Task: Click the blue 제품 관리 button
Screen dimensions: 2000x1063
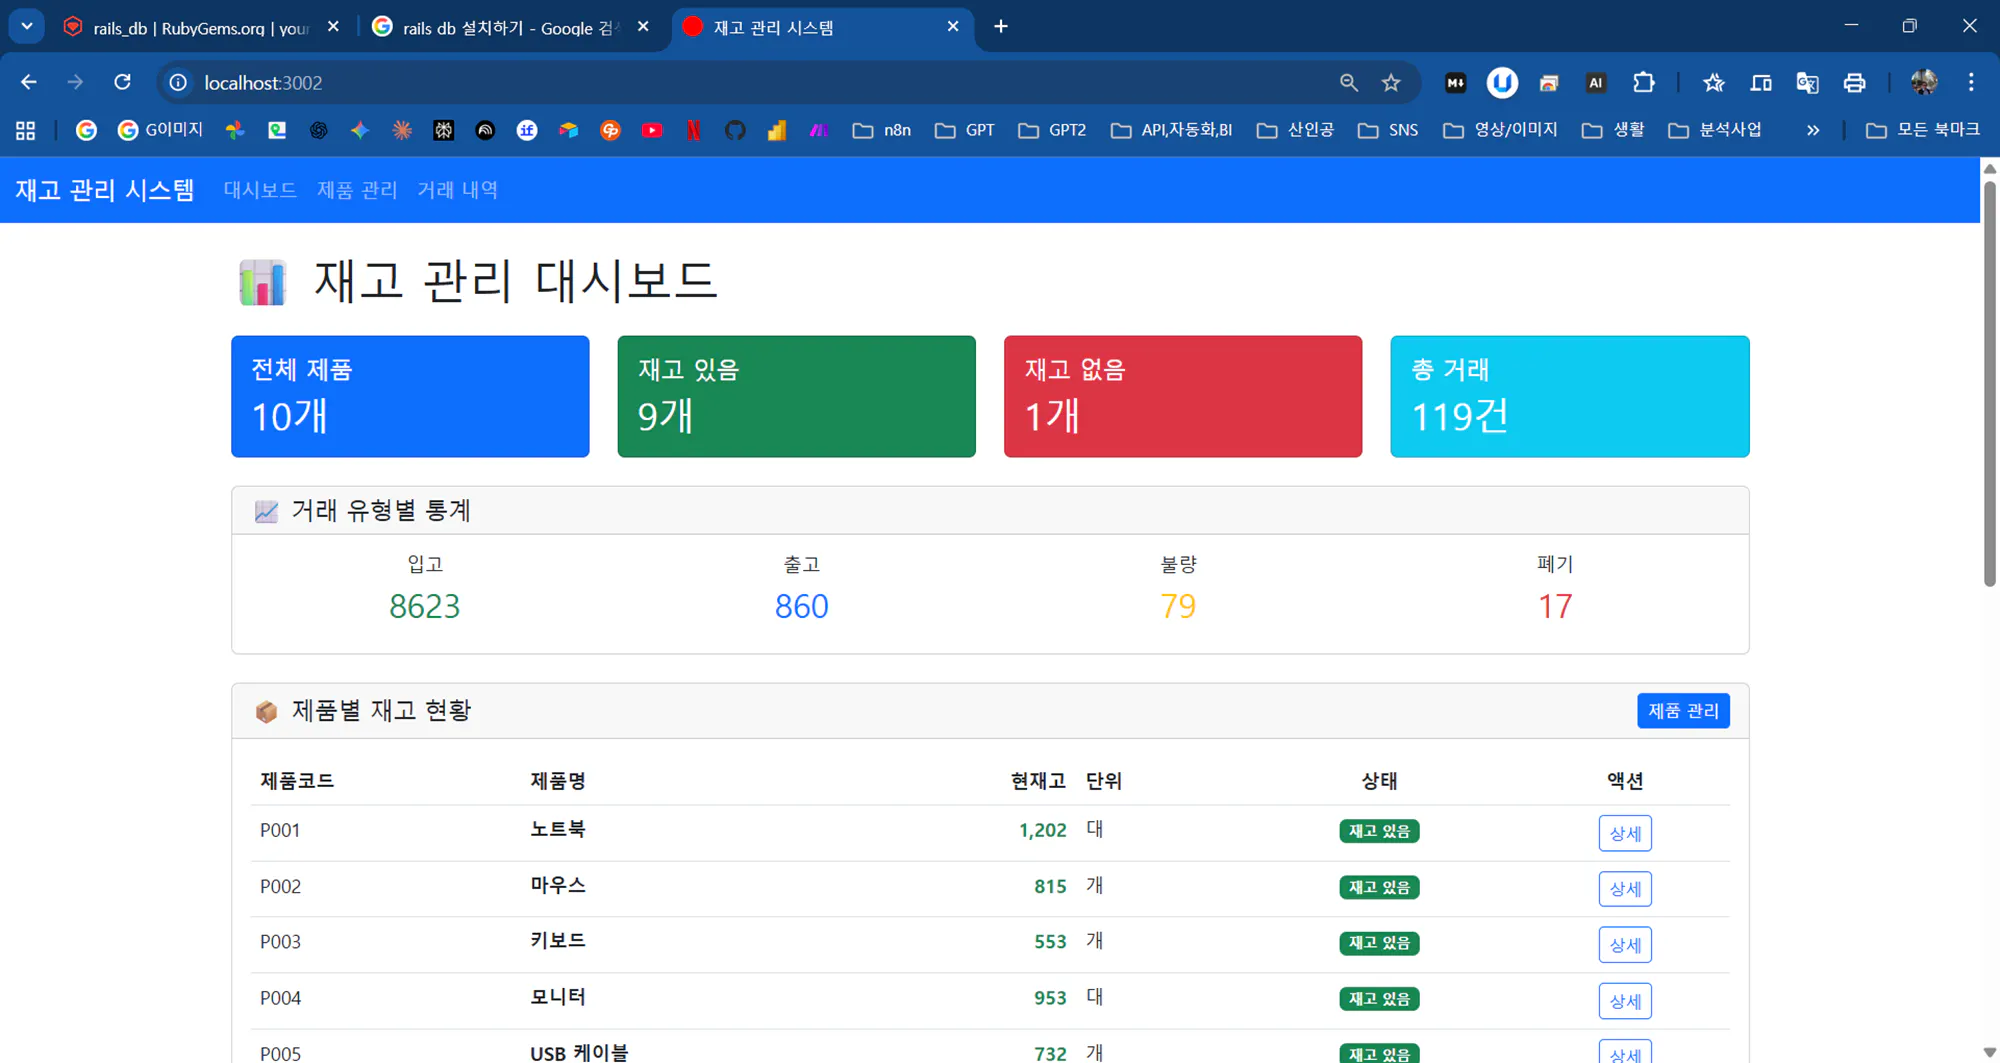Action: coord(1683,710)
